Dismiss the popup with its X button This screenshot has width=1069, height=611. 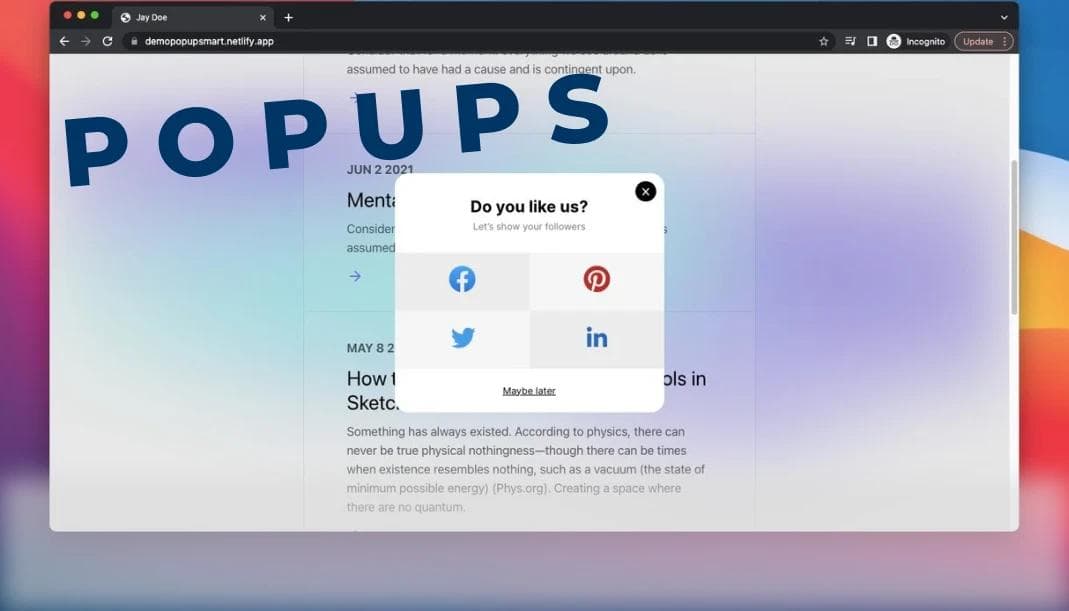coord(645,191)
